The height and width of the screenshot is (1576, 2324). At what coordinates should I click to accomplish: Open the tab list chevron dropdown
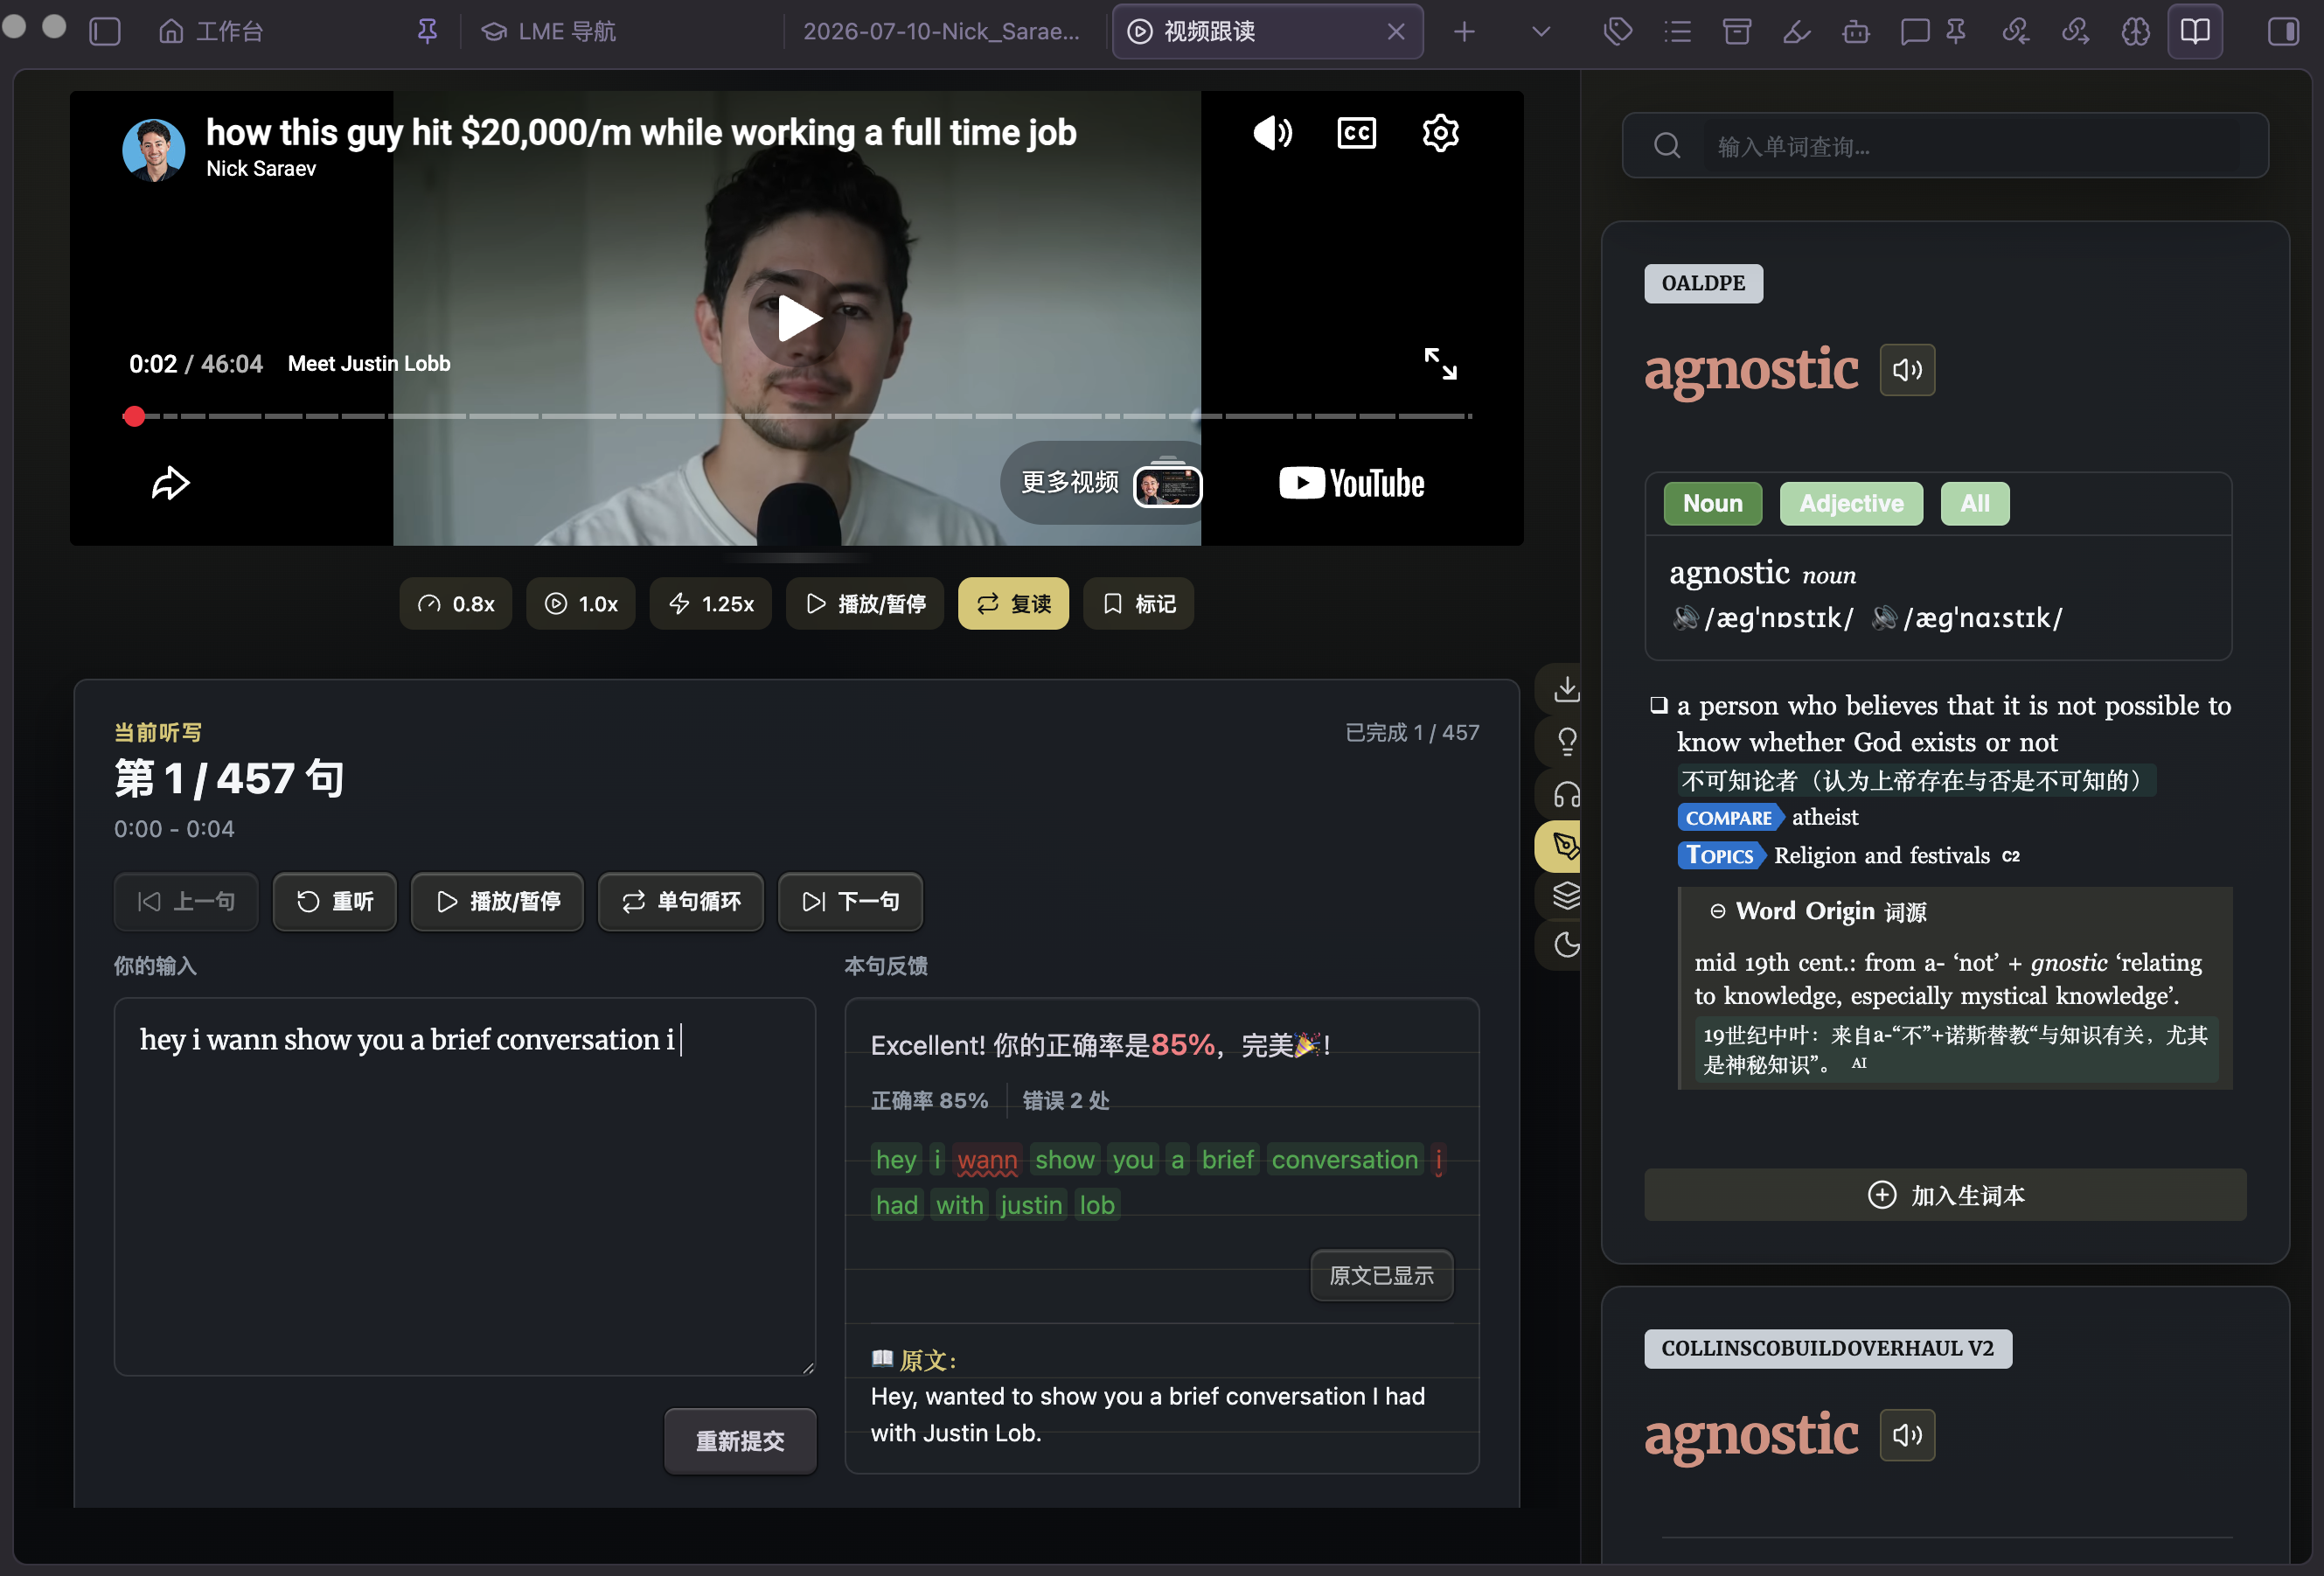pyautogui.click(x=1540, y=32)
